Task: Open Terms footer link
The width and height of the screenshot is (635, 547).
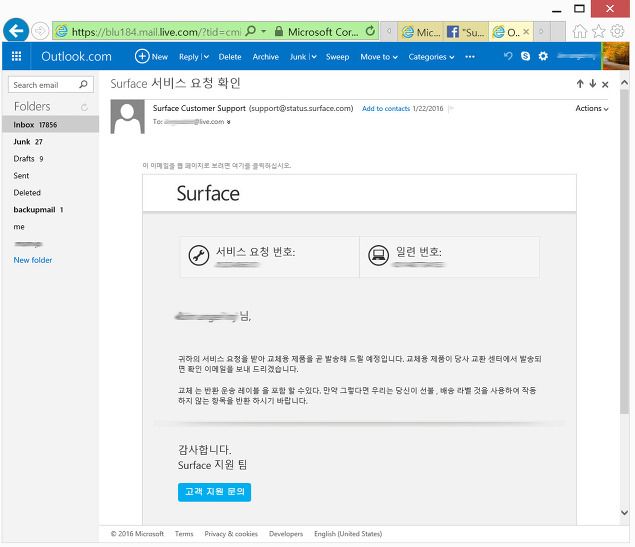Action: pyautogui.click(x=184, y=534)
